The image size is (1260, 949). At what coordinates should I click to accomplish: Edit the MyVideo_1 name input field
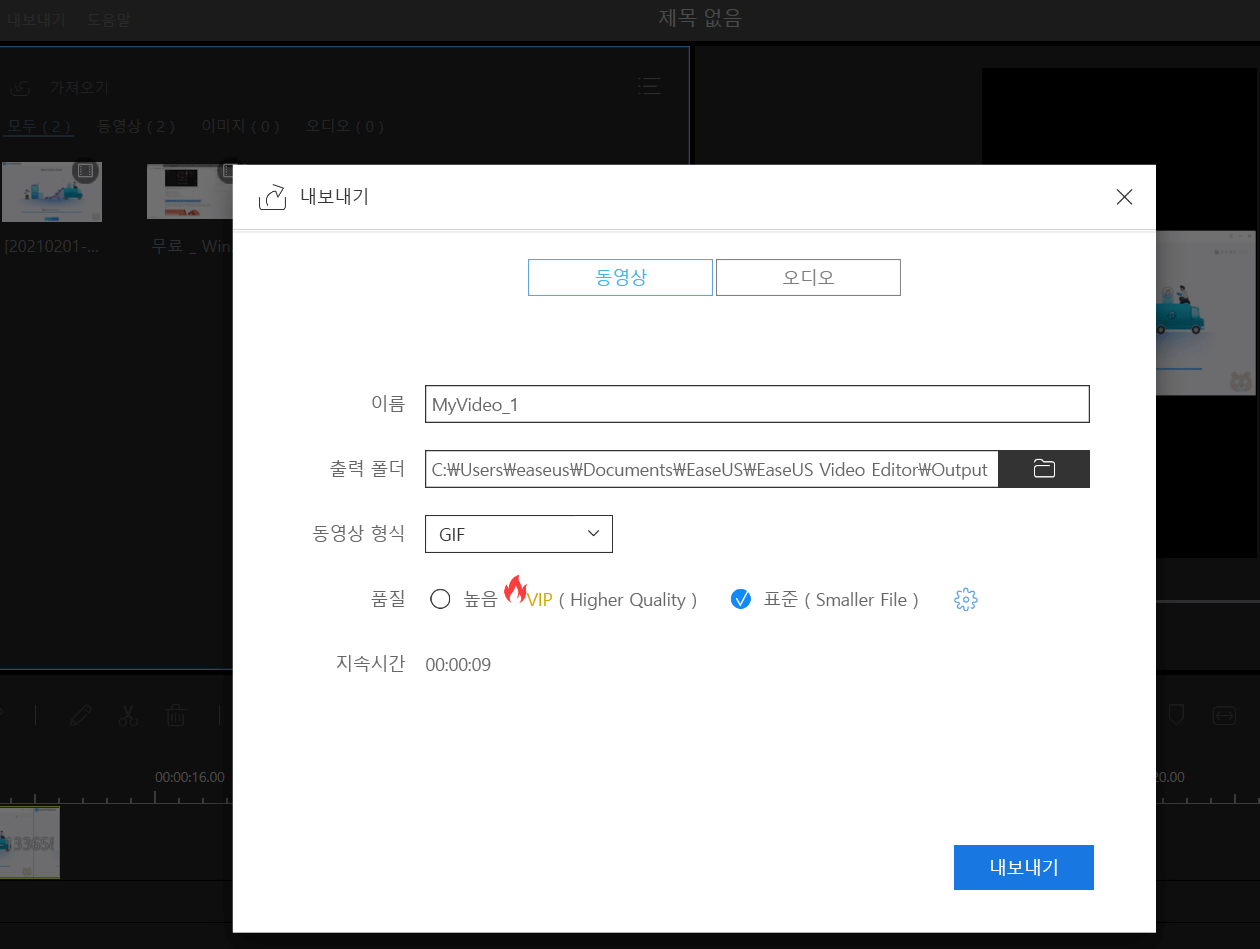[757, 403]
